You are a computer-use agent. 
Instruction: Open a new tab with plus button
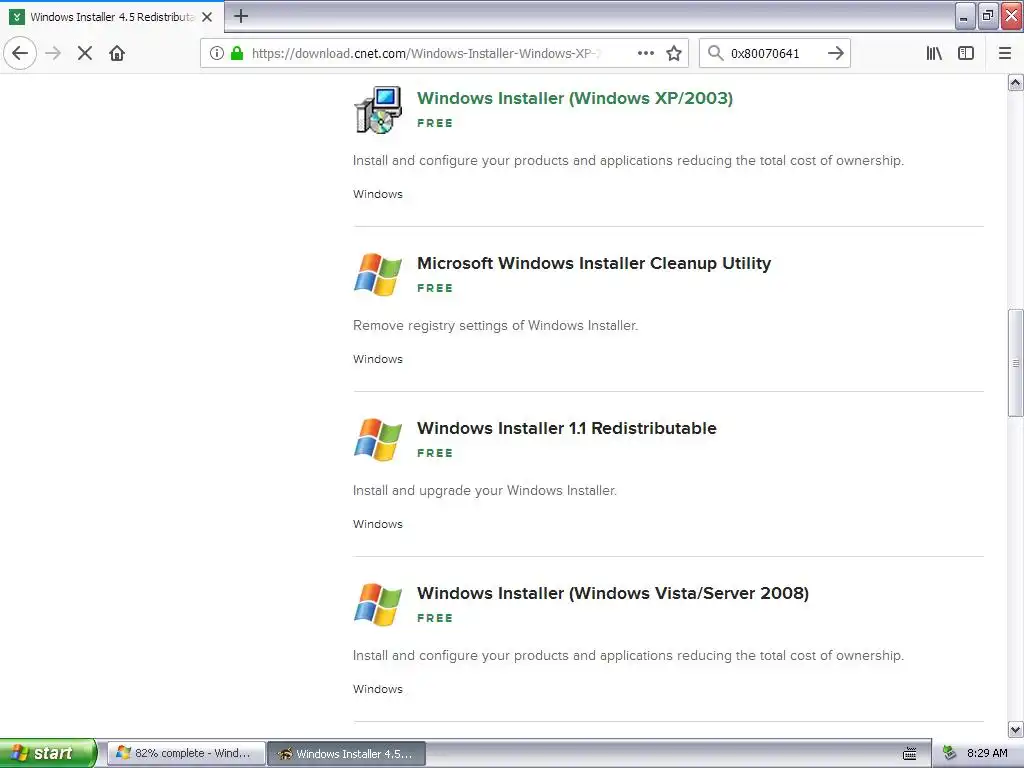point(241,16)
